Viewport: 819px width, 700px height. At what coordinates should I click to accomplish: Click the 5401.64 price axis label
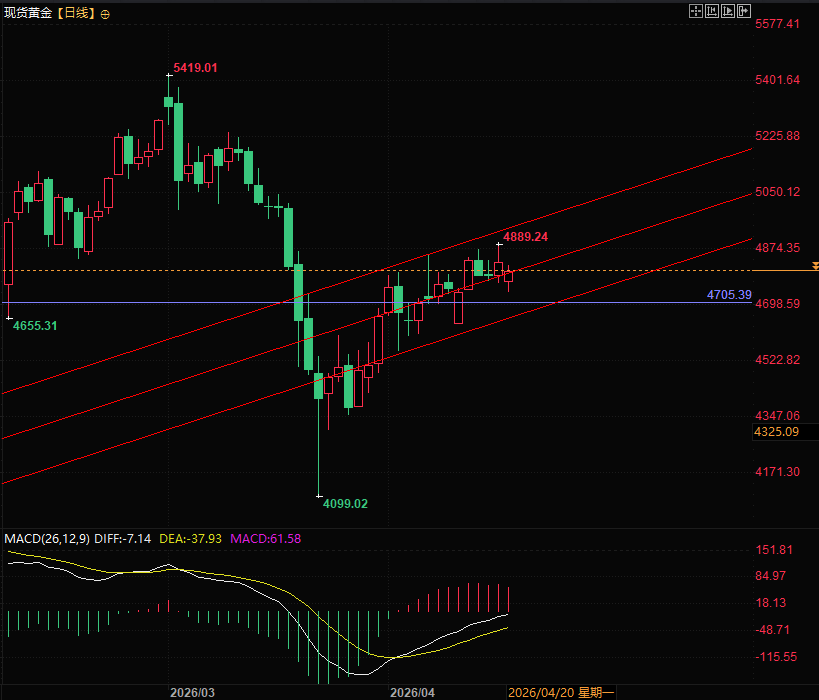(x=777, y=79)
